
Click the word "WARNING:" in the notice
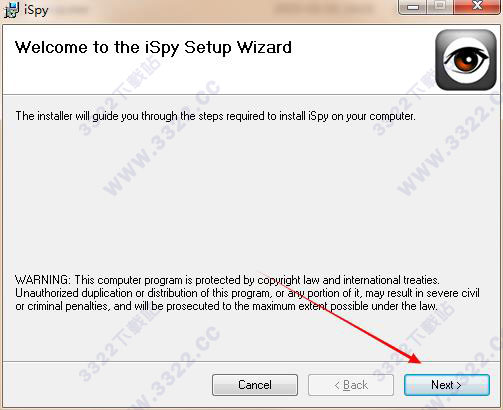[43, 280]
